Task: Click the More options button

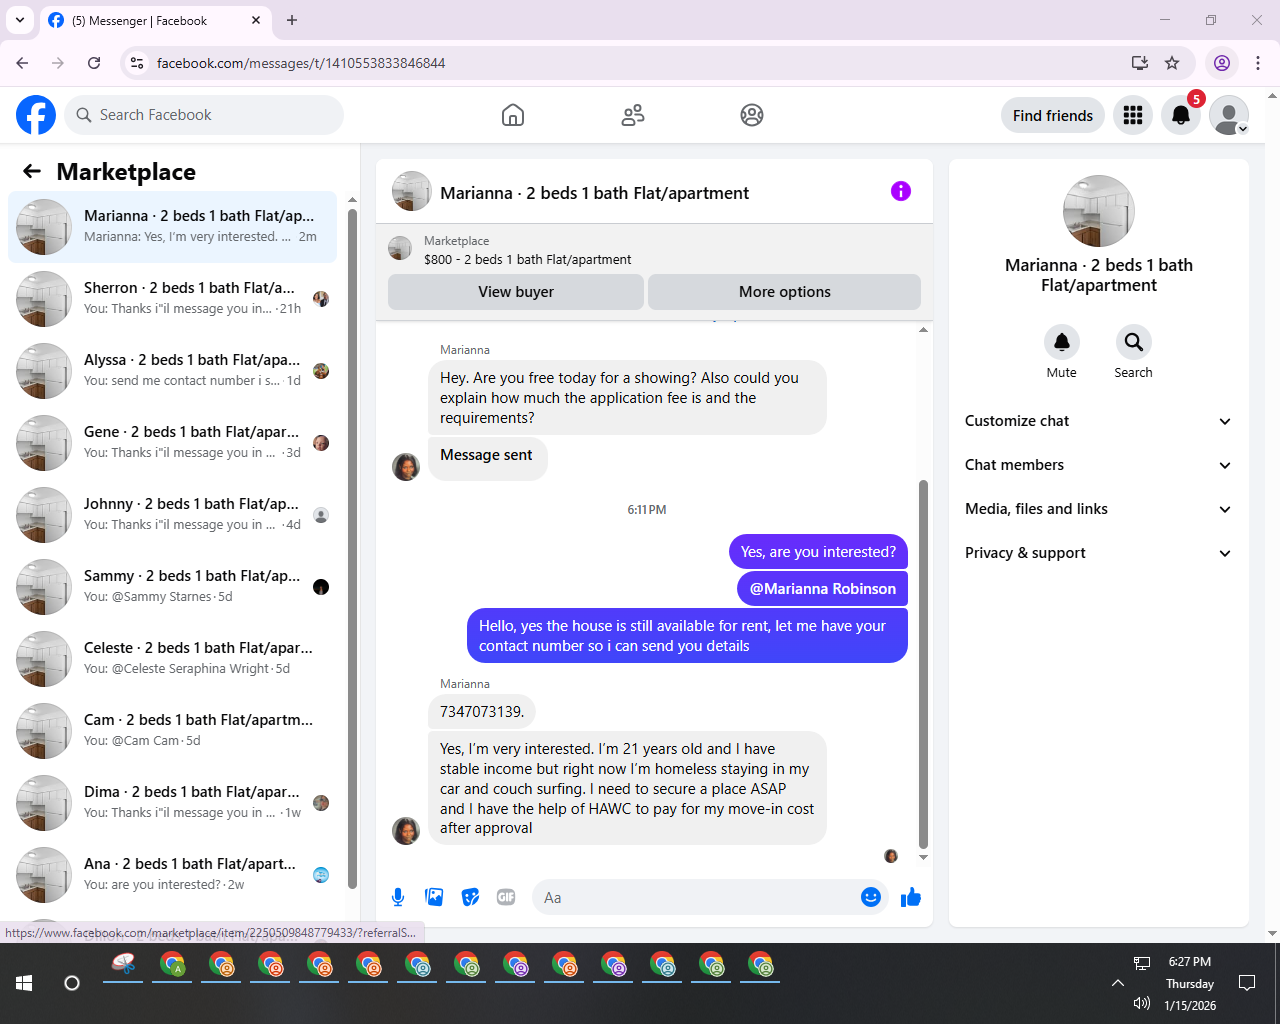Action: [x=784, y=292]
